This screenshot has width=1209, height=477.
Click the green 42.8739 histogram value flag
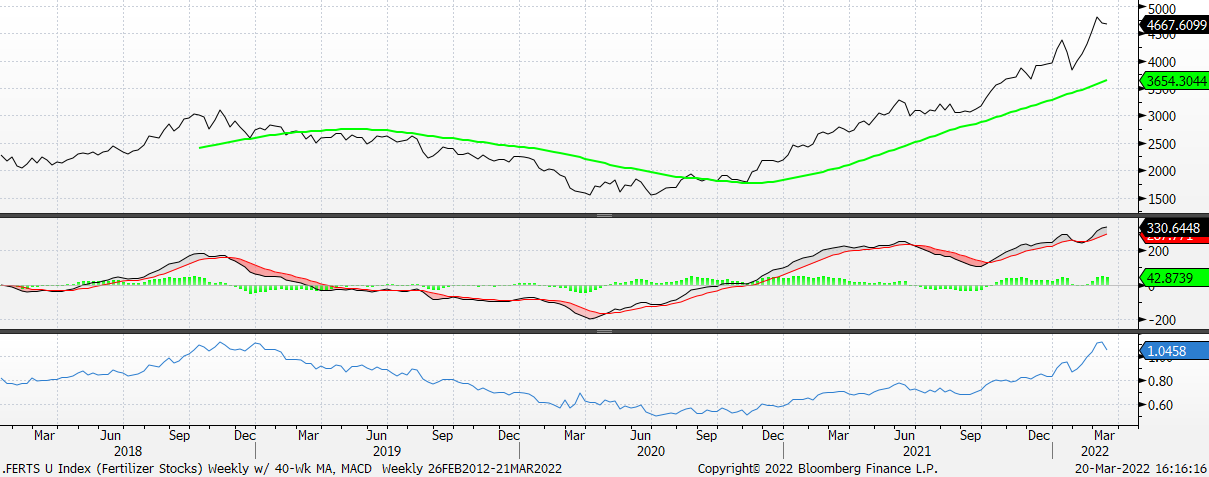(1174, 279)
